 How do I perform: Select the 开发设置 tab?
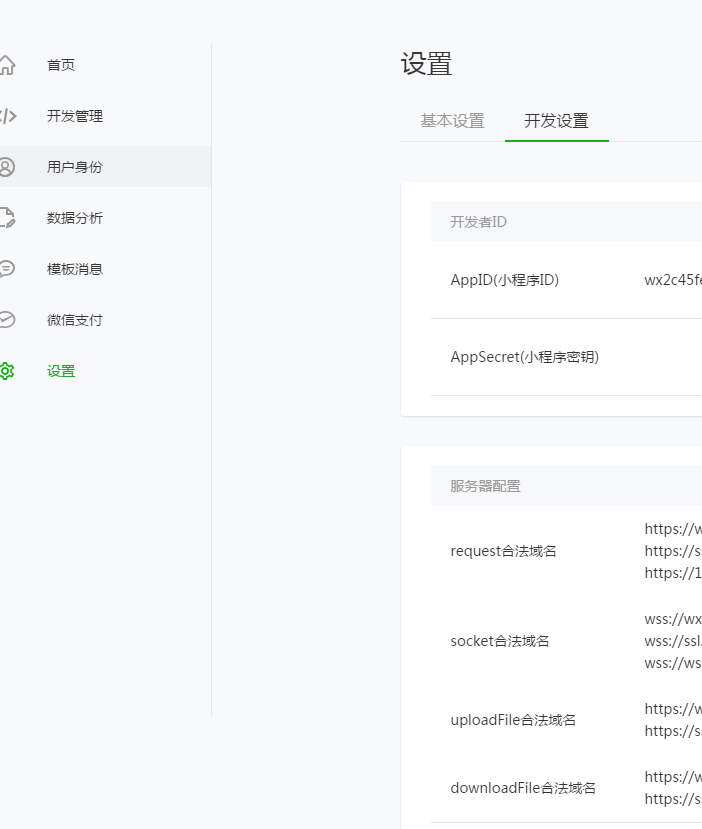click(556, 121)
